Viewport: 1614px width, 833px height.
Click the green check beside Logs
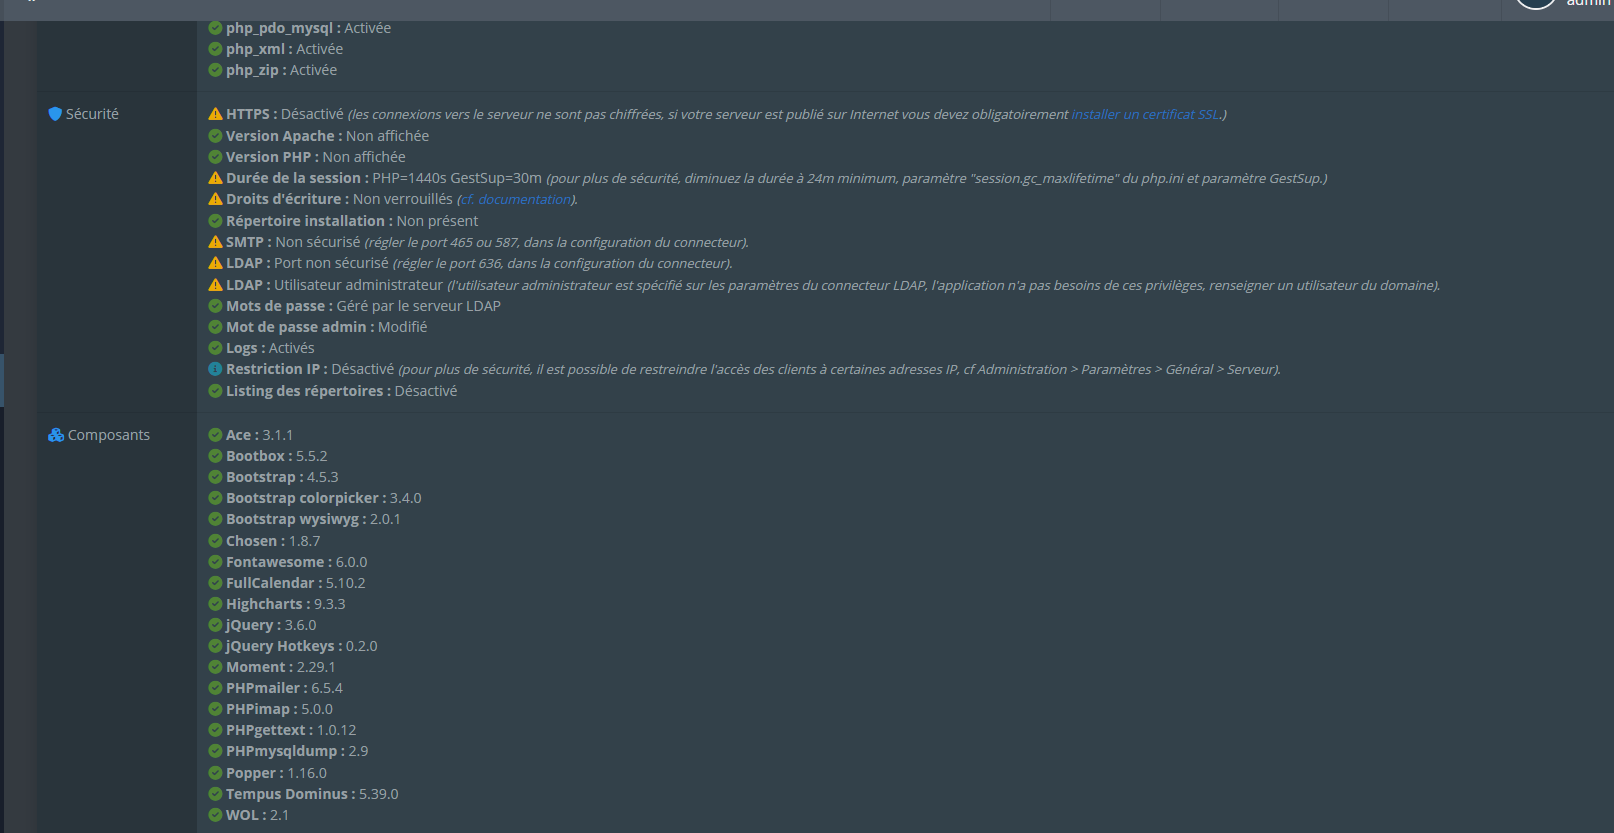coord(215,348)
